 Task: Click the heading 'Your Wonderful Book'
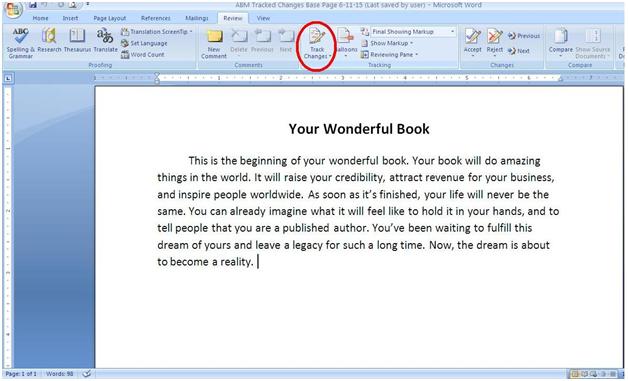(x=359, y=129)
